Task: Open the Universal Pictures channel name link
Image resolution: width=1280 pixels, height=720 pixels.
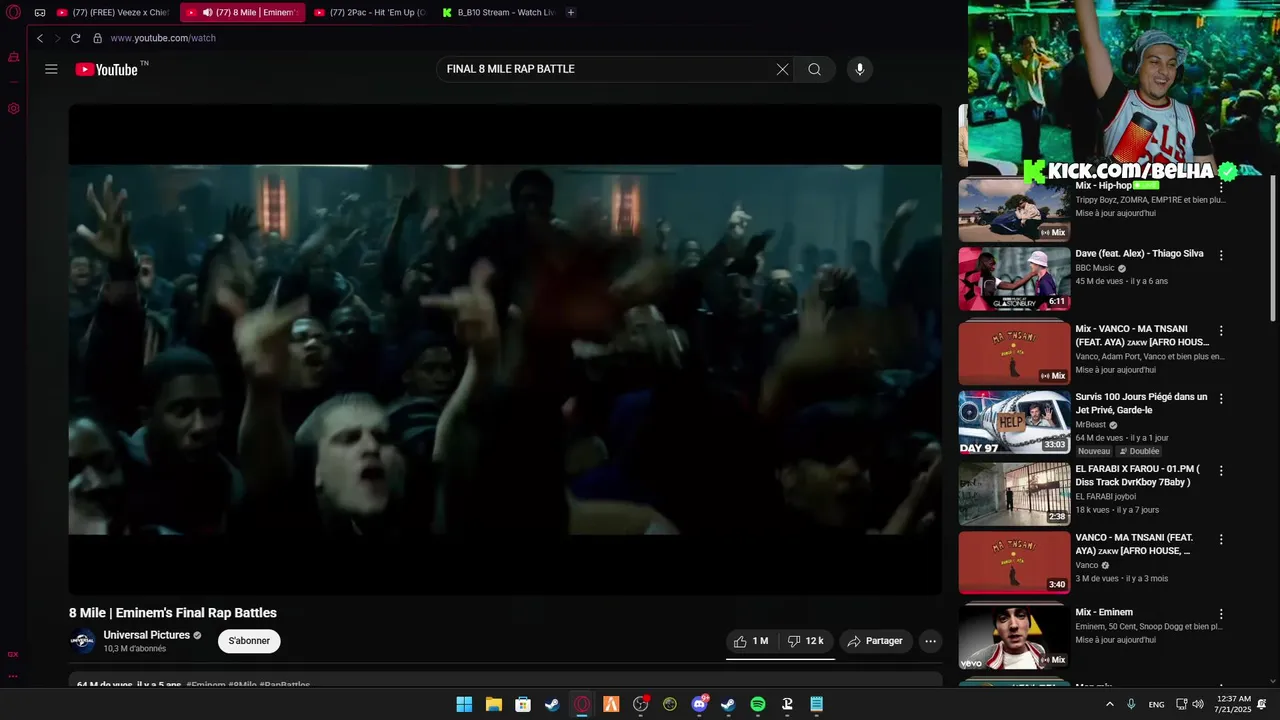Action: click(x=146, y=635)
